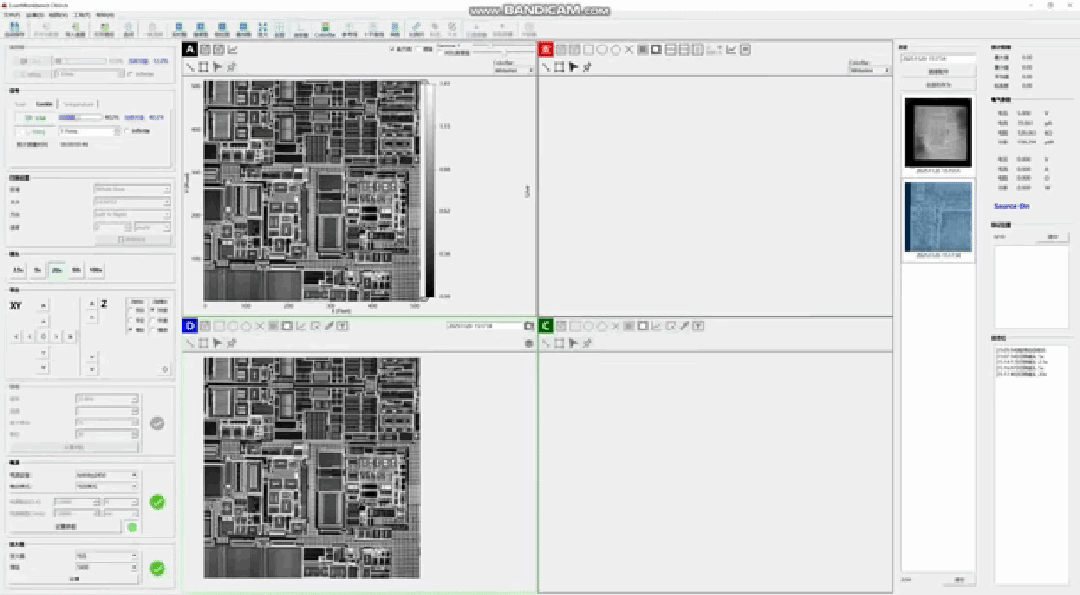Click the blue camera panel icon
1080x595 pixels.
(x=190, y=326)
